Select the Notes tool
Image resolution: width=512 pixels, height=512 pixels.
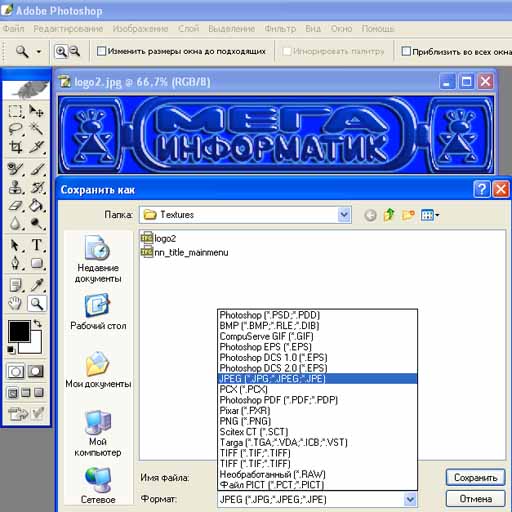pos(15,285)
